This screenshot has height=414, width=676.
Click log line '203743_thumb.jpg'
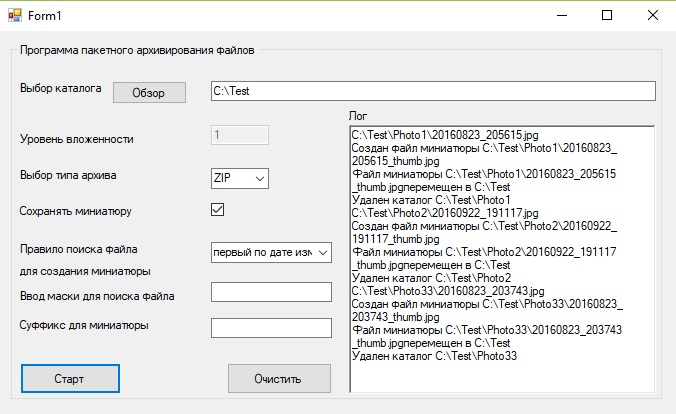click(395, 317)
